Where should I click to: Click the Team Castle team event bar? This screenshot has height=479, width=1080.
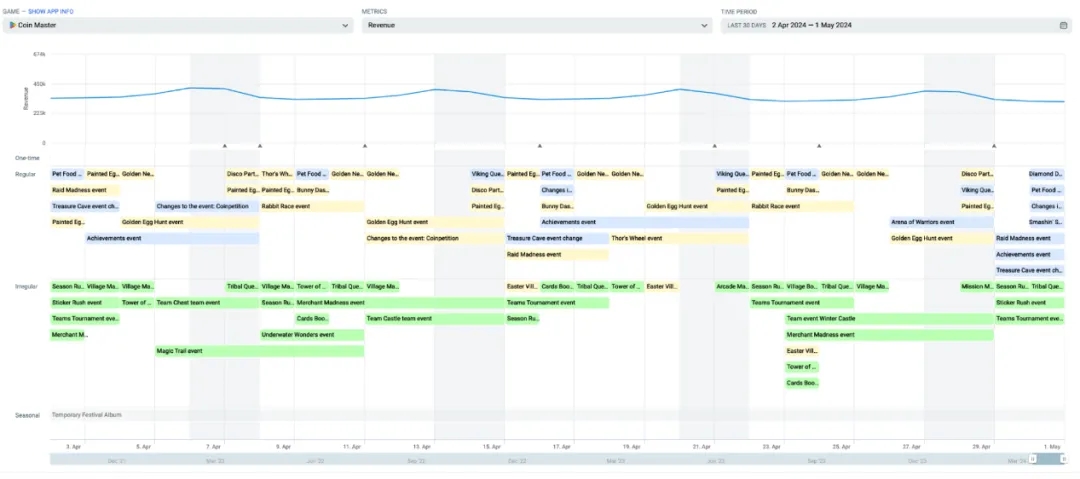coord(433,319)
